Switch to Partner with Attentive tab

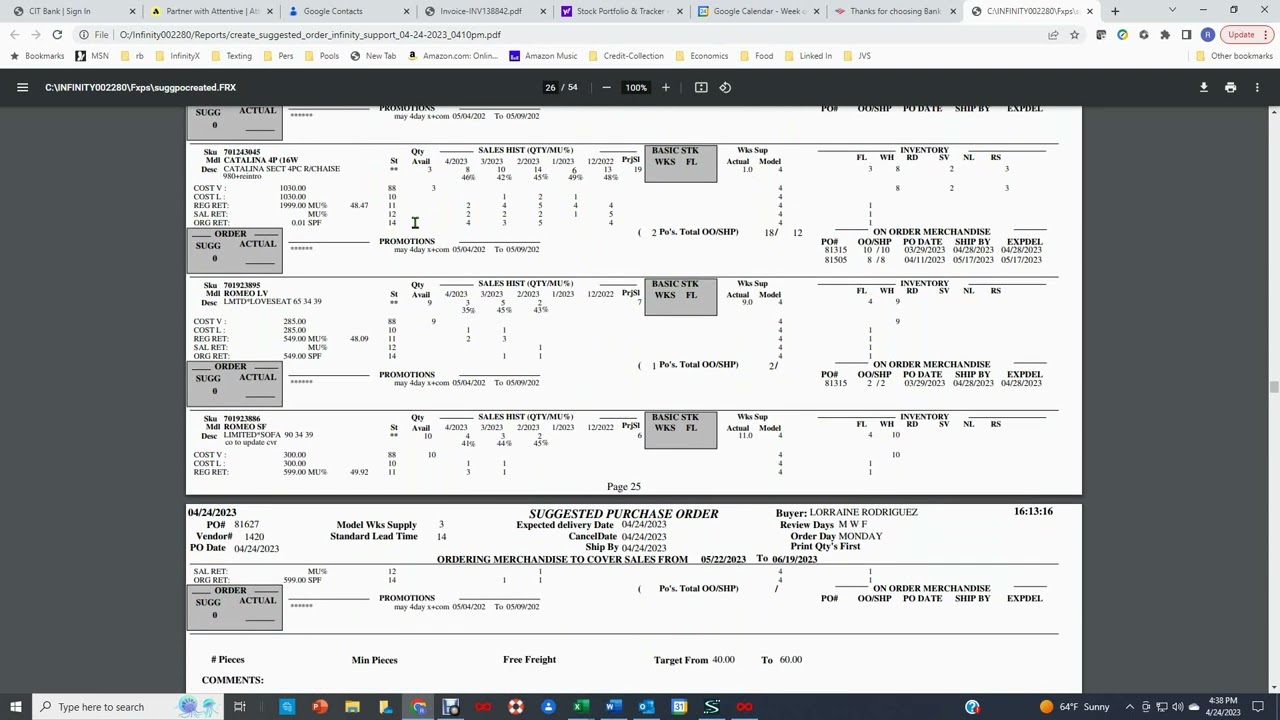pos(212,11)
